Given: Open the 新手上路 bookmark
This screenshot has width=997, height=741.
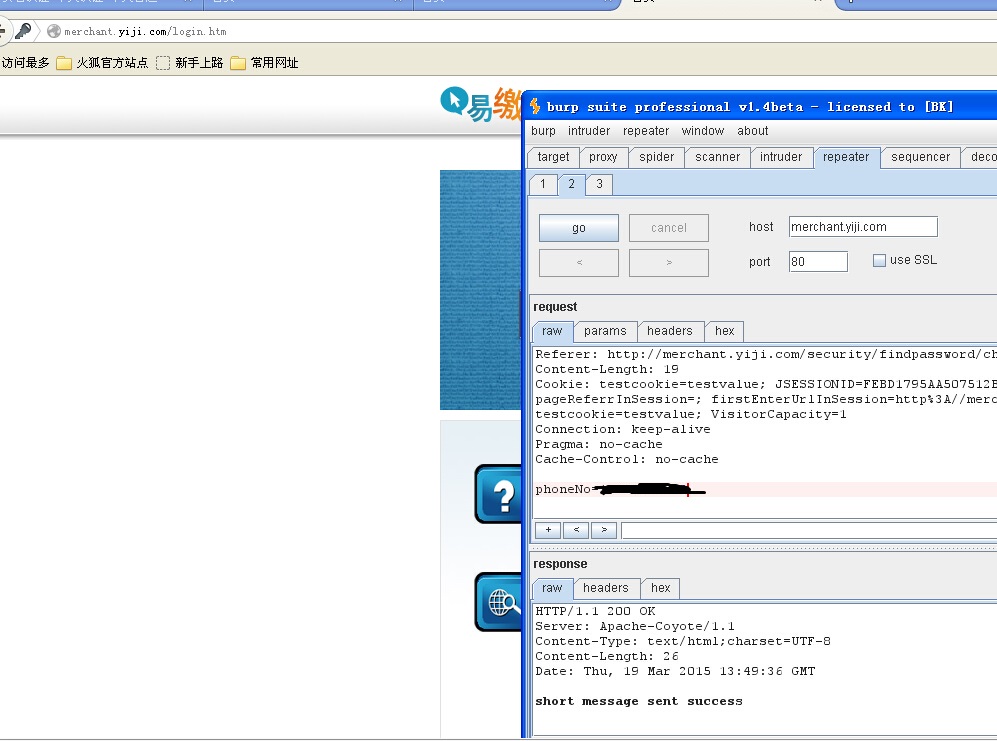Looking at the screenshot, I should click(x=189, y=63).
